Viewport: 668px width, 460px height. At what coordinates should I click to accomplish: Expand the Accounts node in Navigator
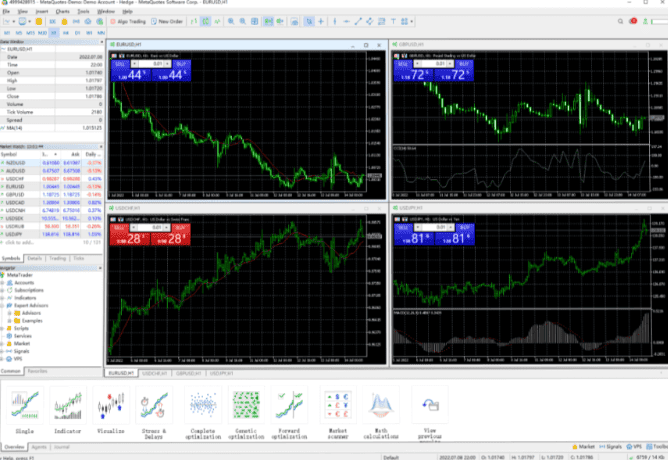coord(2,283)
